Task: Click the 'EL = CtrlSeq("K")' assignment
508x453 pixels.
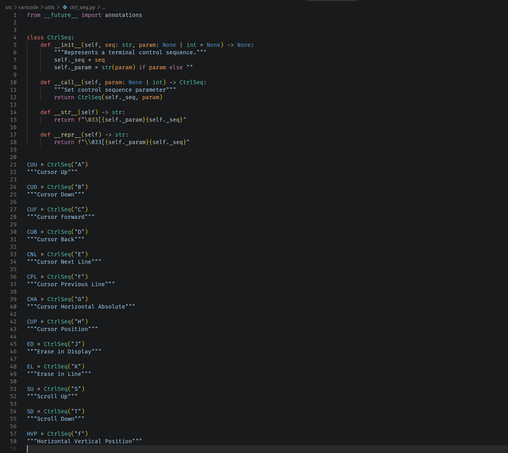Action: click(56, 367)
